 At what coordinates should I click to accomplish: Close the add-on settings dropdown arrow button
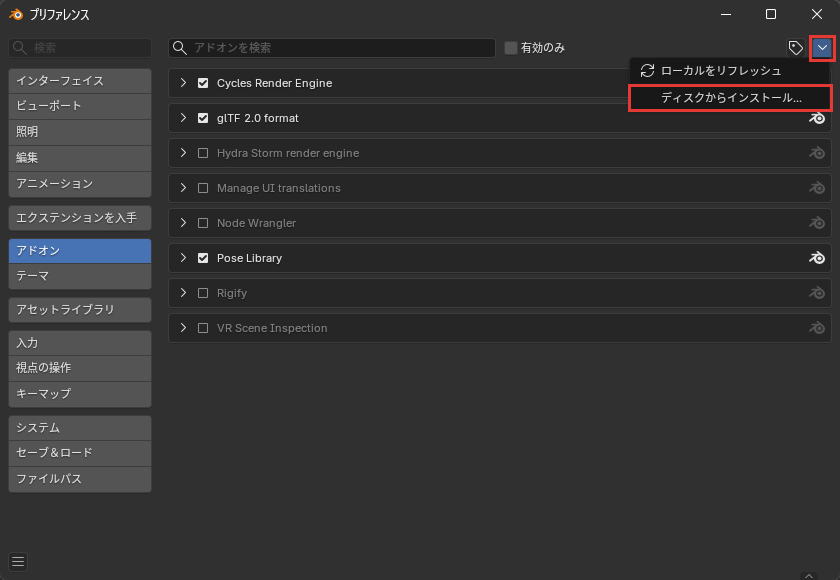[x=822, y=48]
